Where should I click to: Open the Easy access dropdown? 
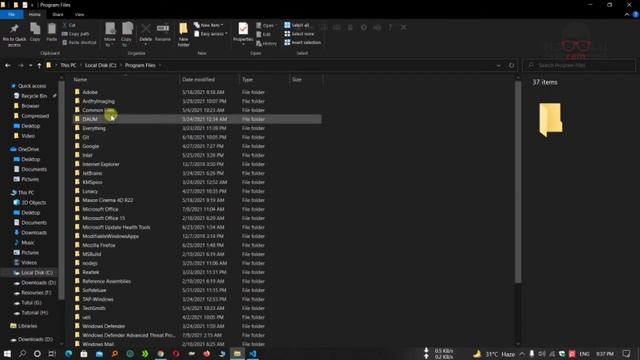click(x=211, y=34)
